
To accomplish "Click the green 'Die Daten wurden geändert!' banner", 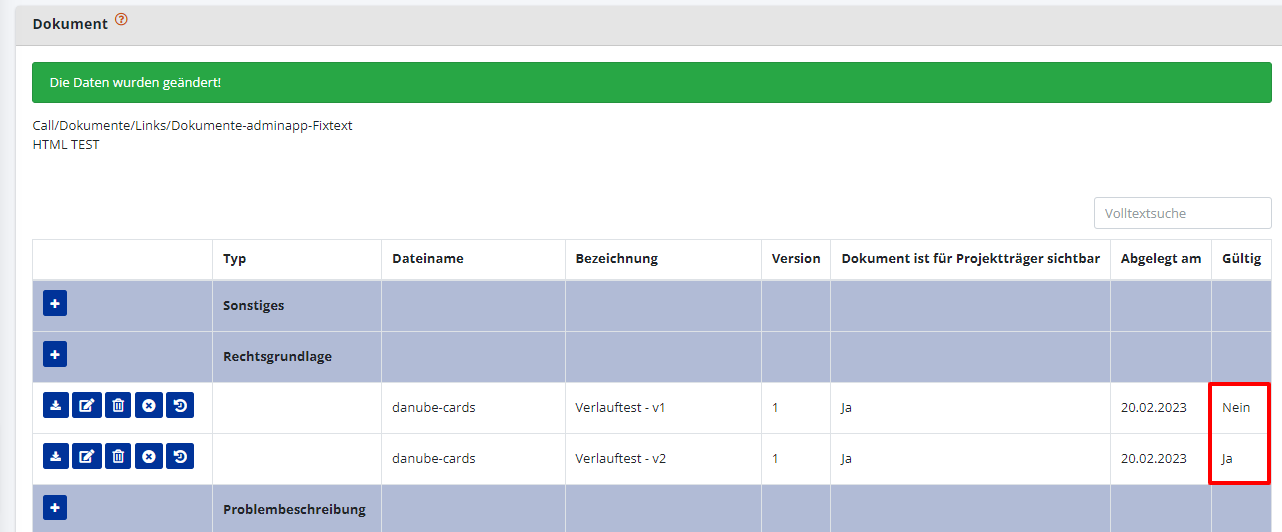I will click(651, 82).
